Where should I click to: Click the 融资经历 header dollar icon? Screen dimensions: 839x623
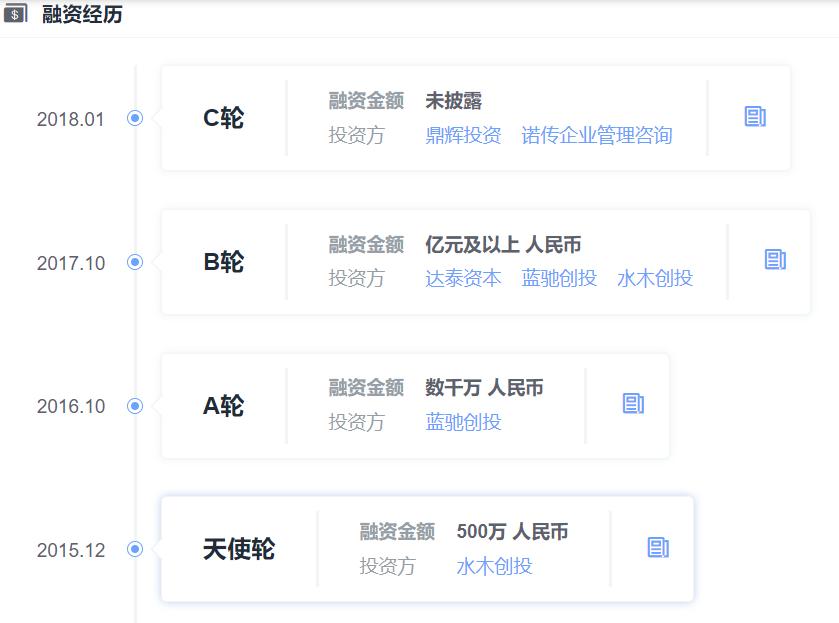tap(16, 15)
